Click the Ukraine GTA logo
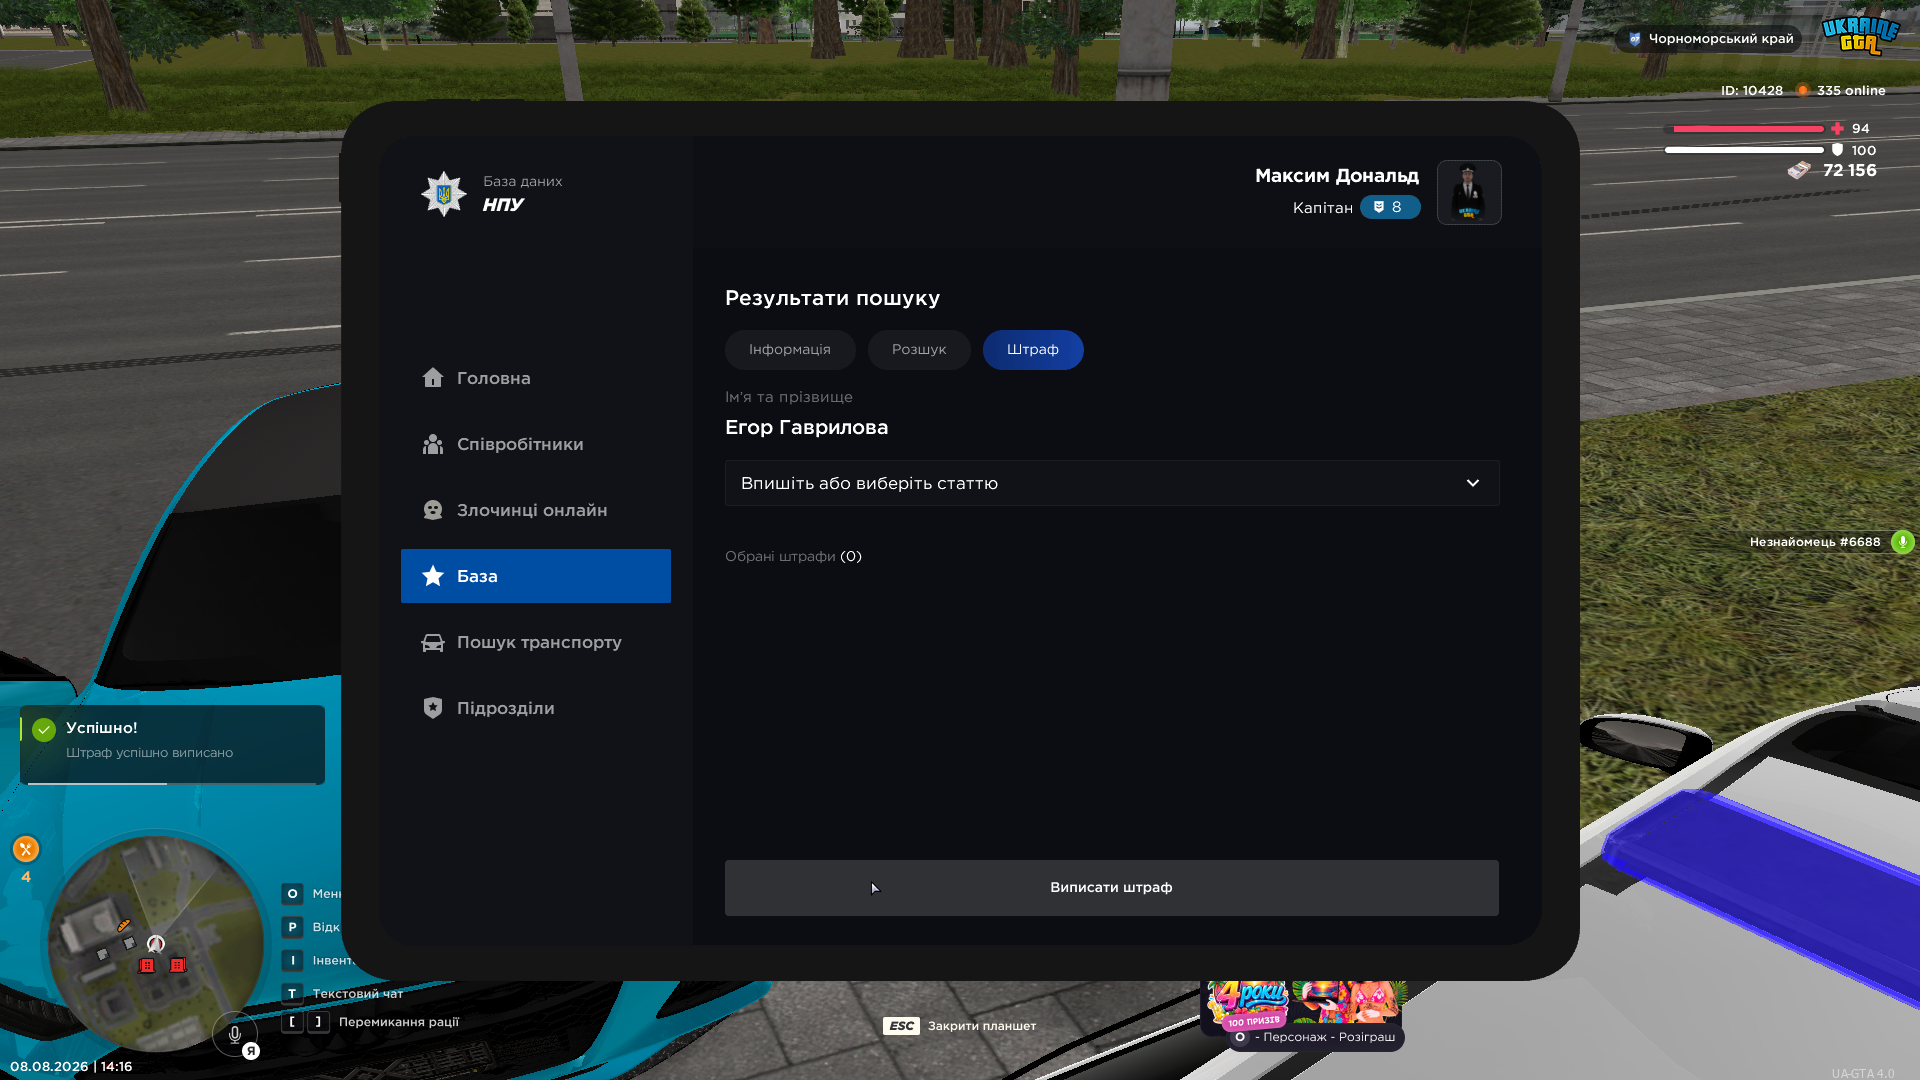This screenshot has height=1080, width=1920. (1860, 35)
